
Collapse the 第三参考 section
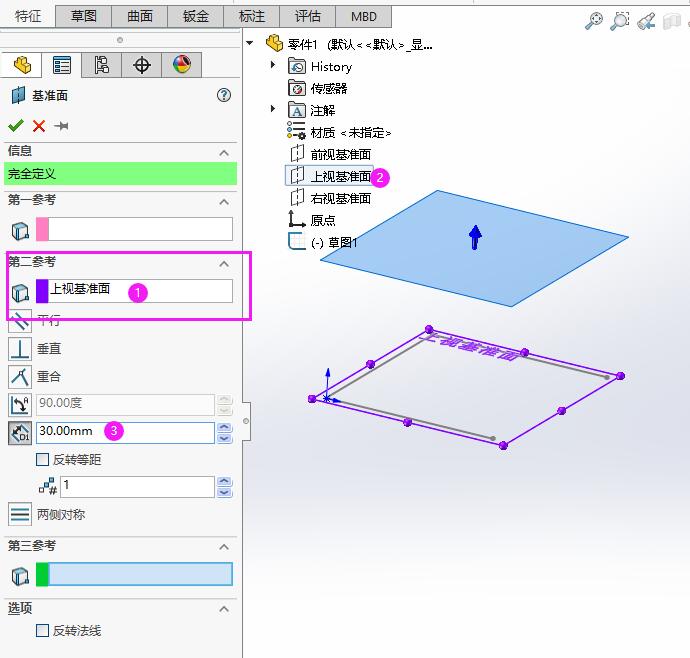[x=224, y=547]
